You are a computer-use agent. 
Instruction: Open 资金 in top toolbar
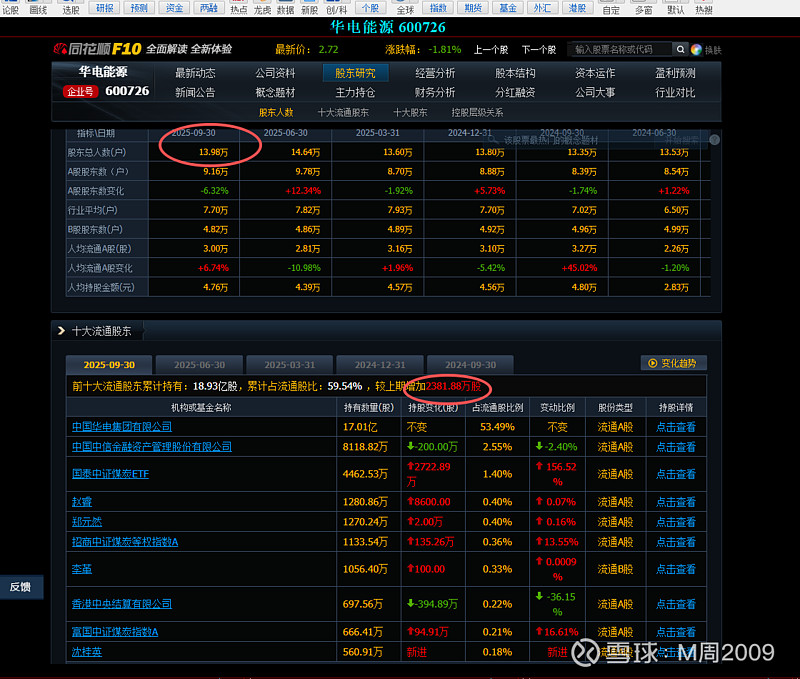coord(174,8)
